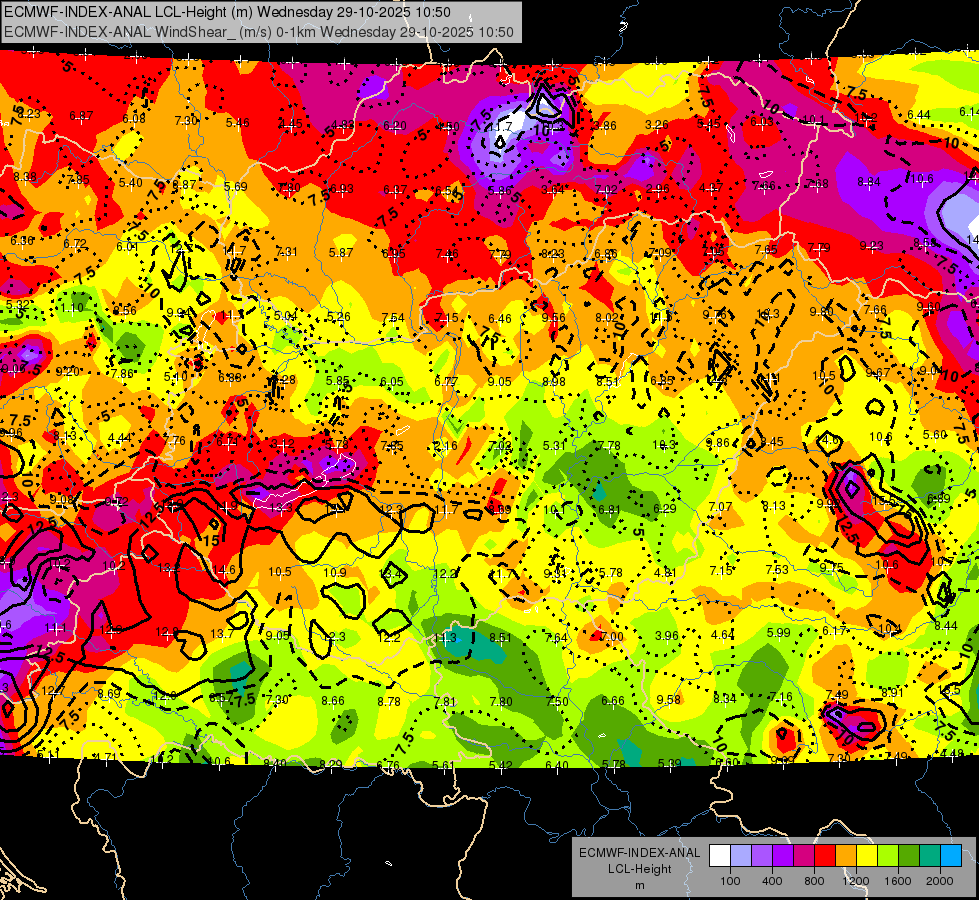Click the grid value 8.84
Image resolution: width=979 pixels, height=900 pixels.
pyautogui.click(x=868, y=182)
